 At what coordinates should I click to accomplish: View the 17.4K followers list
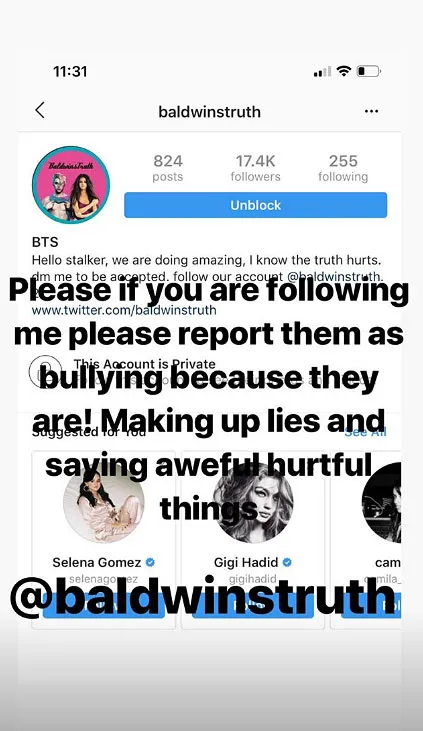pos(256,168)
